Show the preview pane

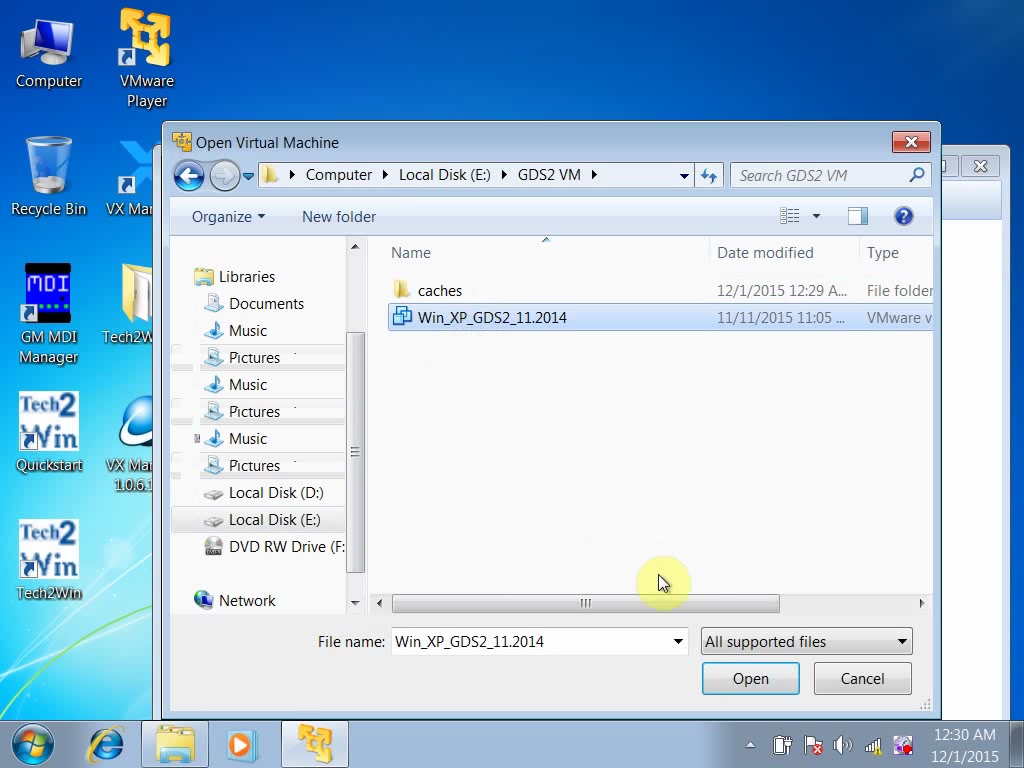point(857,216)
